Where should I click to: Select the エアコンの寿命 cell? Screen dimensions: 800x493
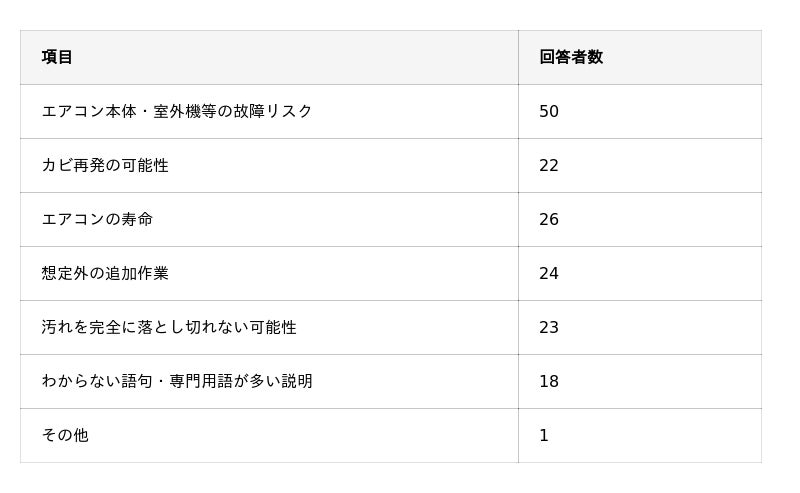[x=97, y=219]
